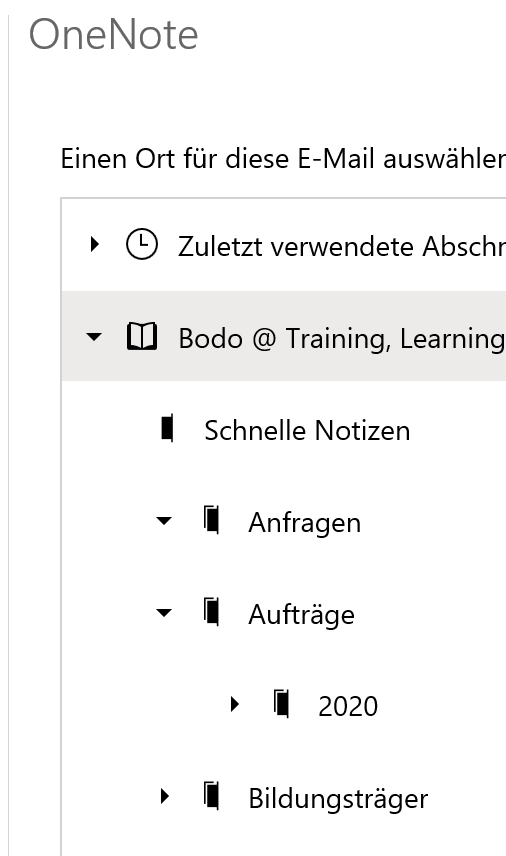This screenshot has width=506, height=856.
Task: Collapse the Anfragen group arrow
Action: (164, 520)
